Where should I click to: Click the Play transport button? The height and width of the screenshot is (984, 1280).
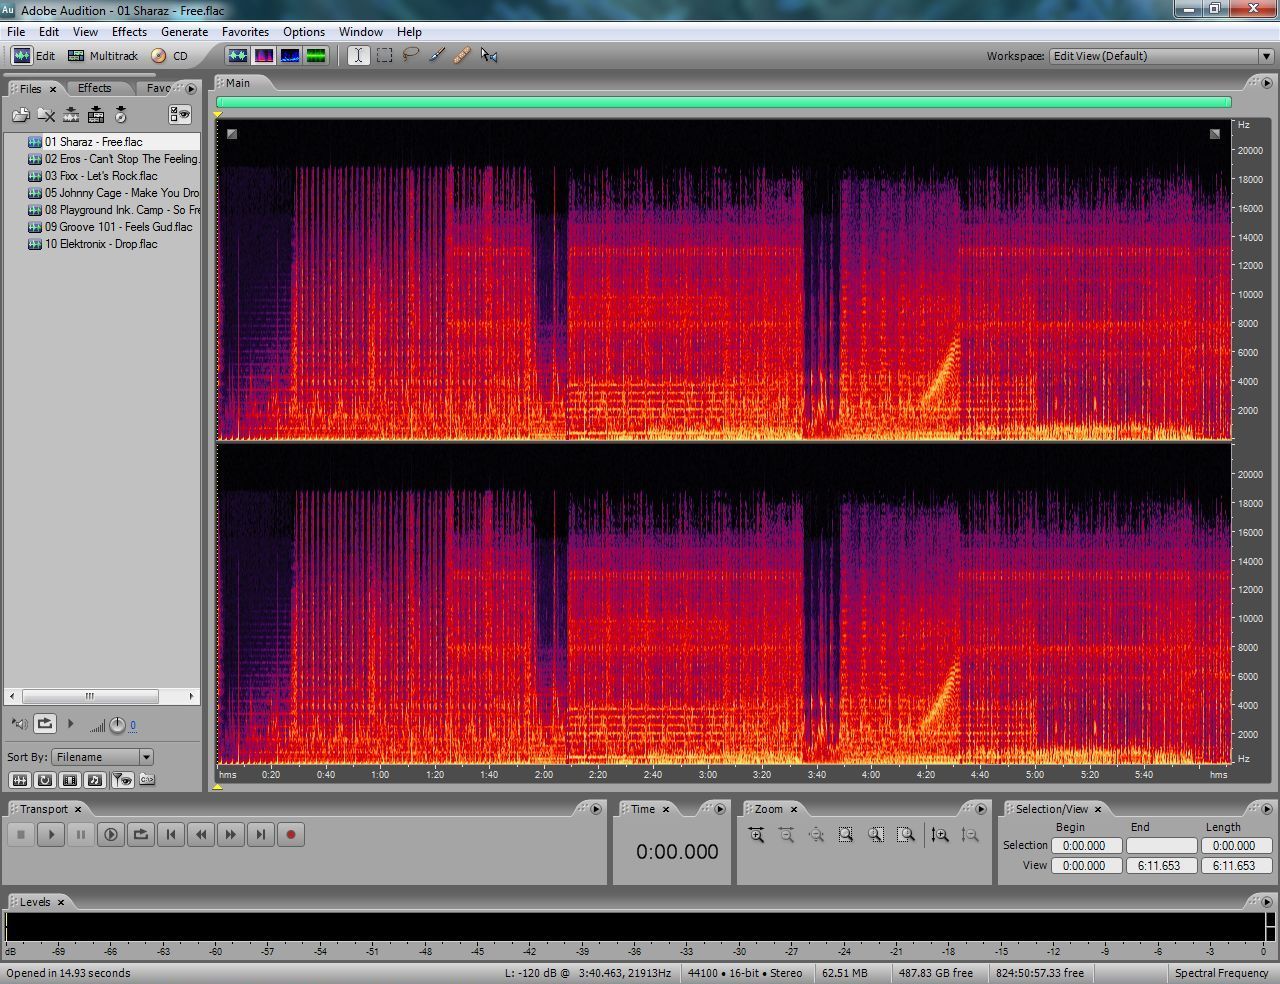[51, 834]
